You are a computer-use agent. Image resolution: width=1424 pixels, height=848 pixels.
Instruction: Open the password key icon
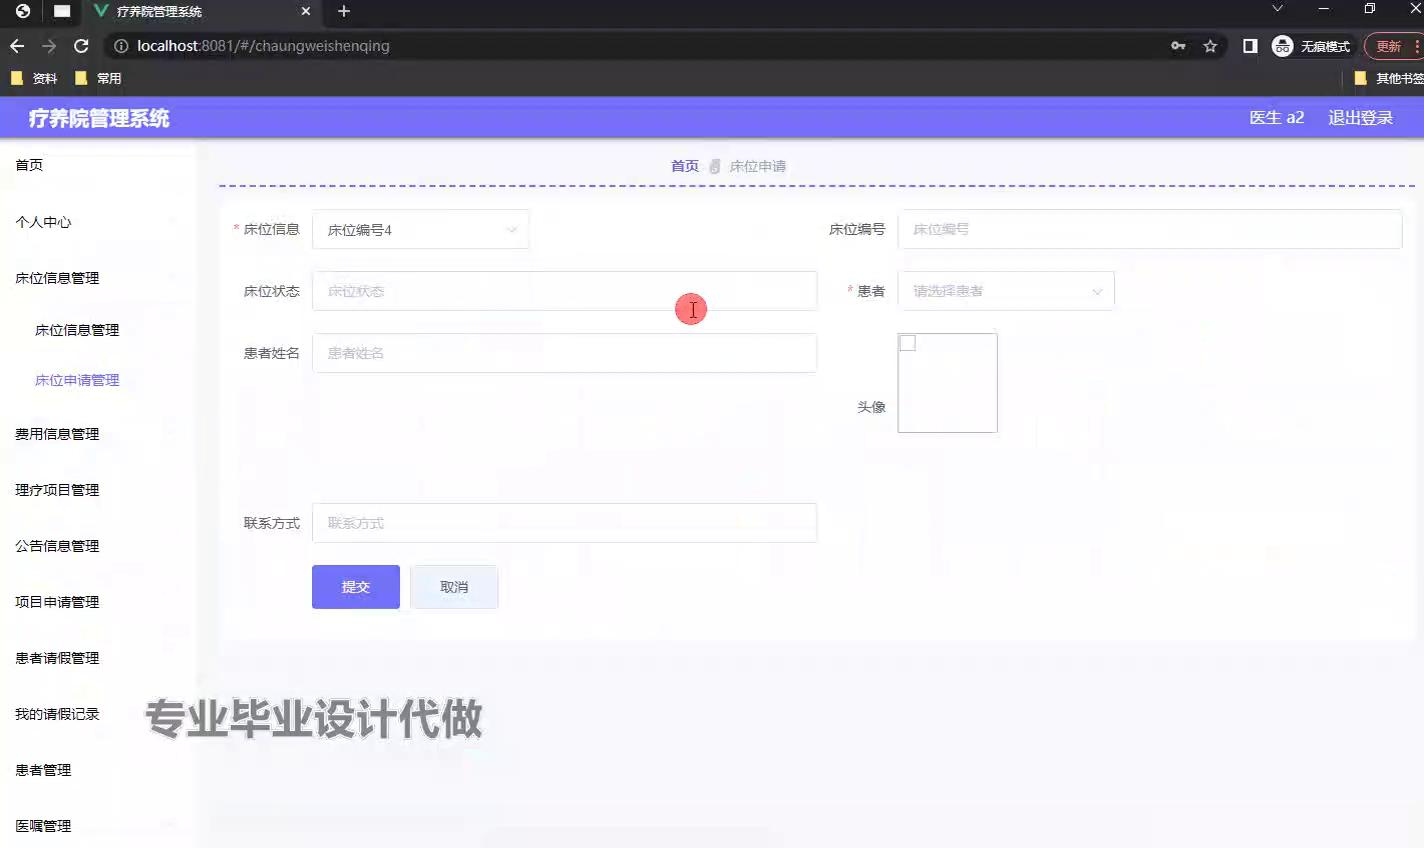point(1178,46)
